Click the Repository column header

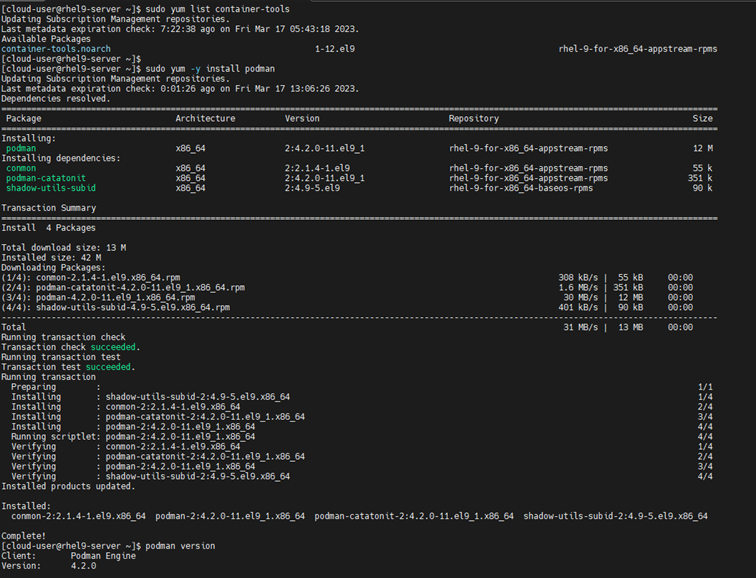pyautogui.click(x=473, y=118)
